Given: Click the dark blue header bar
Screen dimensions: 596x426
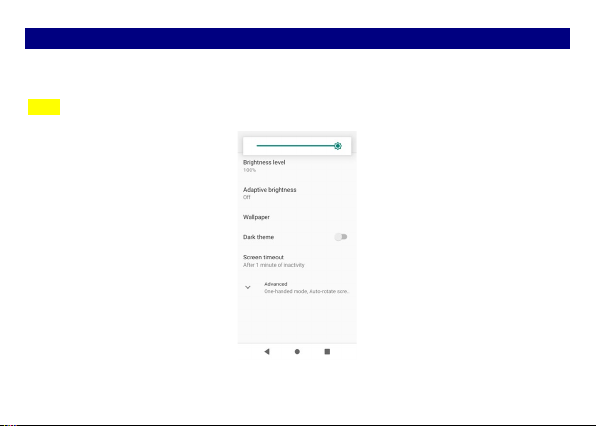Looking at the screenshot, I should point(297,38).
